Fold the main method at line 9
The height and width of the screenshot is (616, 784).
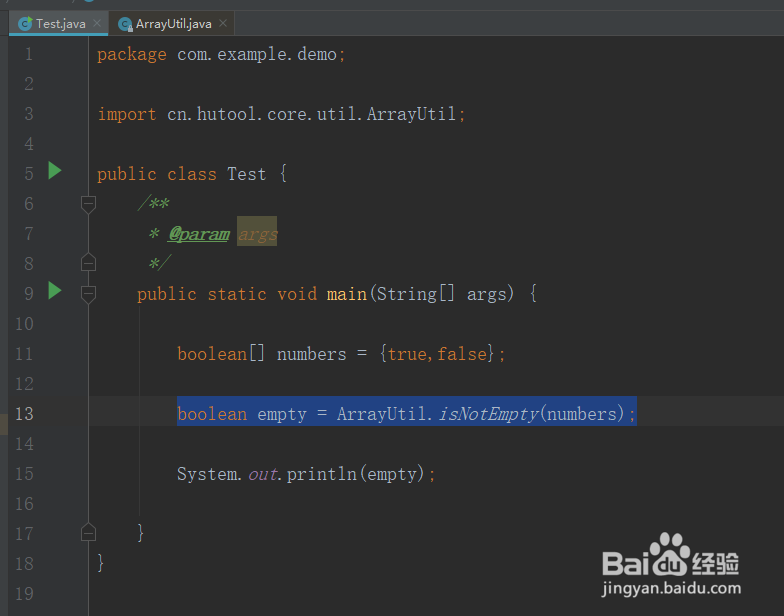88,294
